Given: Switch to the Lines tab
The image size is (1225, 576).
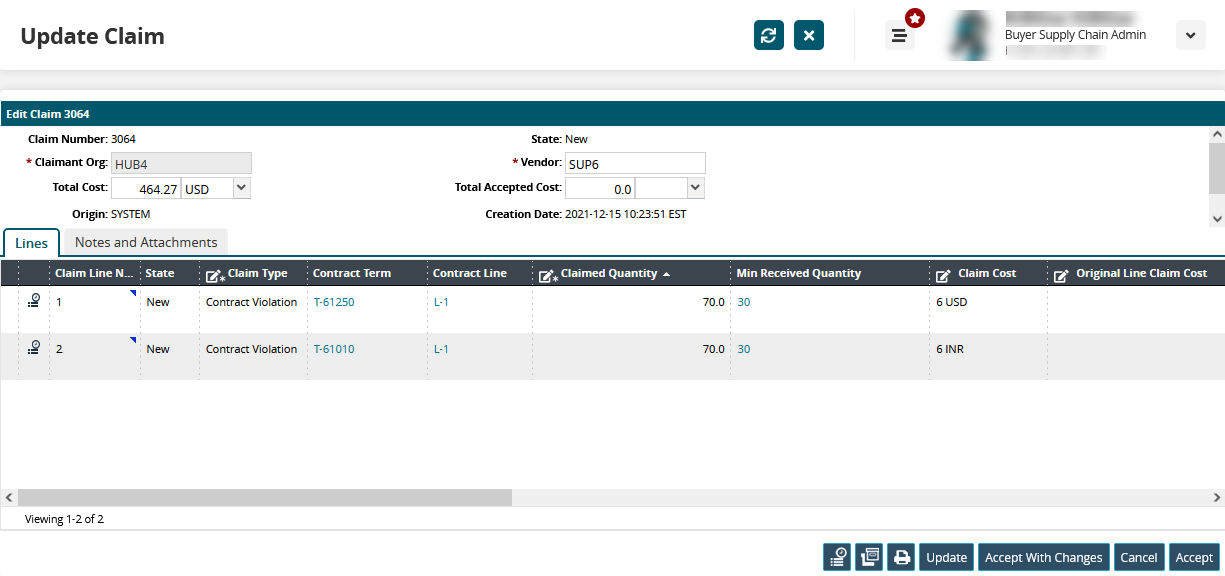Looking at the screenshot, I should pos(32,243).
